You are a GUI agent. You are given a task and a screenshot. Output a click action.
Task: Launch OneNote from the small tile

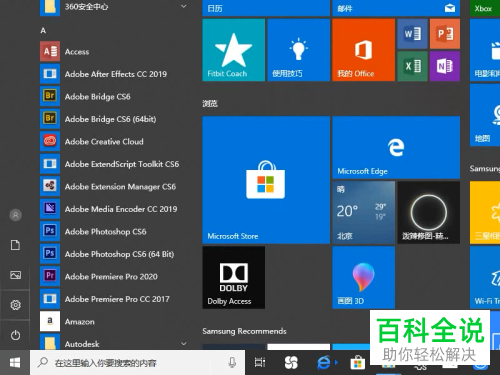pyautogui.click(x=445, y=66)
